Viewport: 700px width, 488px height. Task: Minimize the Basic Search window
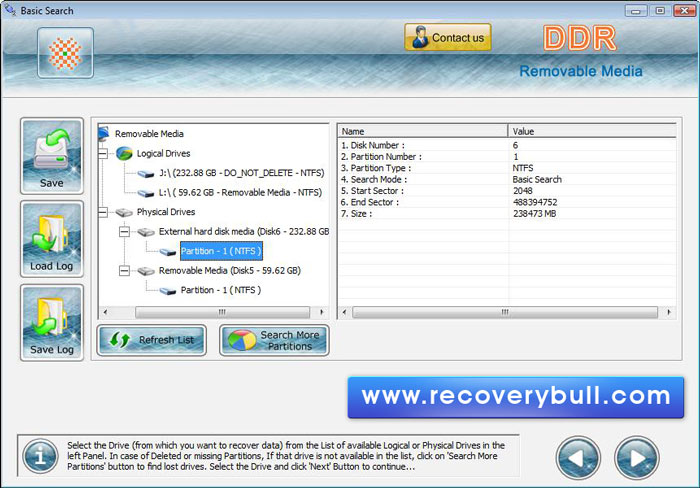(636, 10)
